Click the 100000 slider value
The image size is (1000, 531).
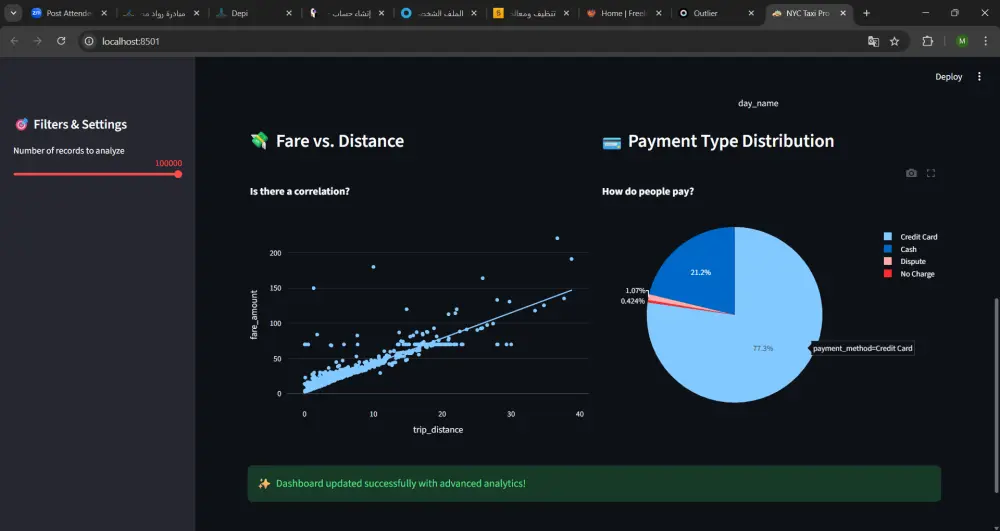[168, 163]
